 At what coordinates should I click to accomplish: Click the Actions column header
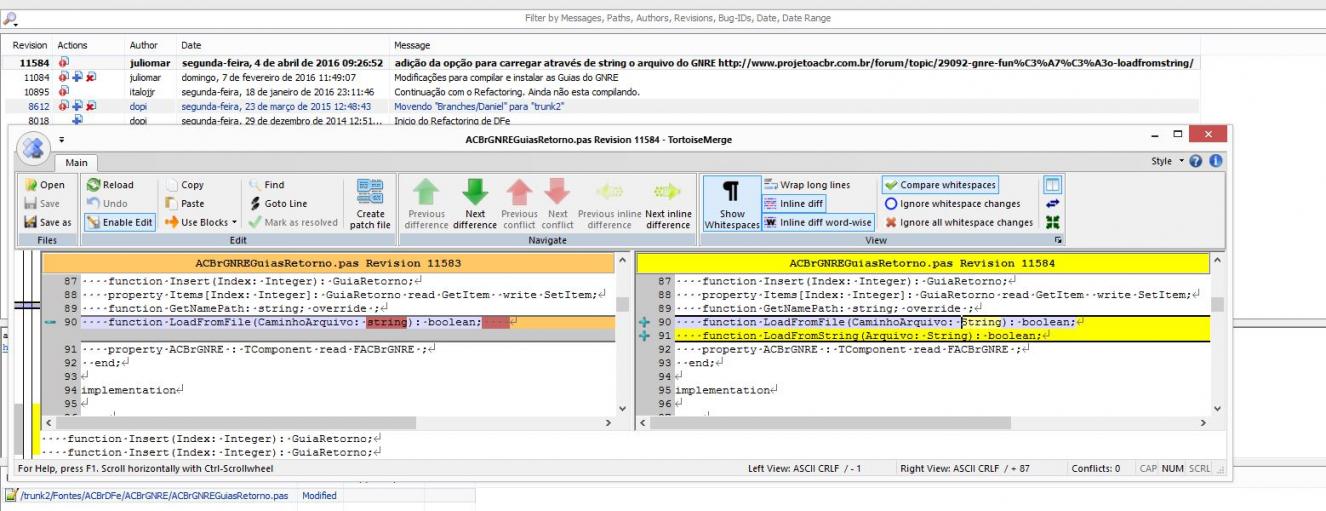73,45
